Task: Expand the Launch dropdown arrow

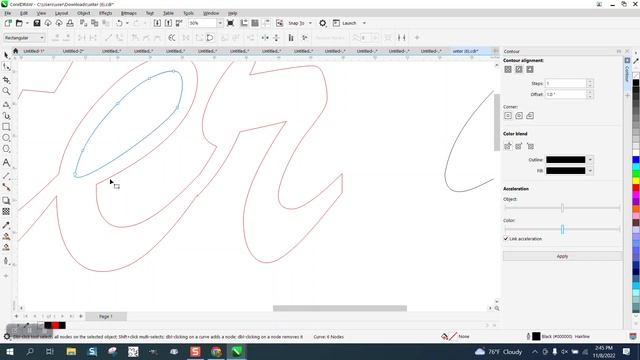Action: click(x=364, y=23)
